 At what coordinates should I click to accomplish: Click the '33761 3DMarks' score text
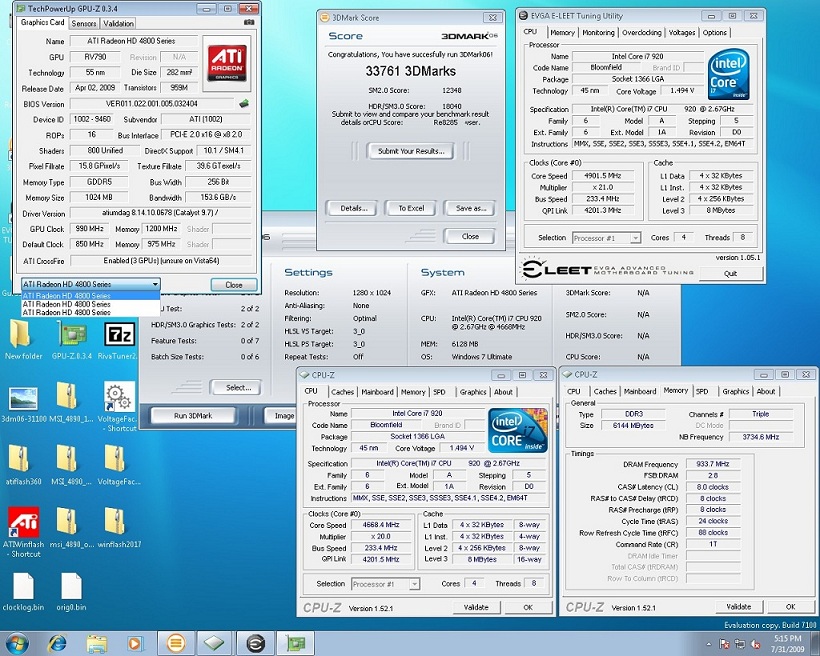point(411,71)
